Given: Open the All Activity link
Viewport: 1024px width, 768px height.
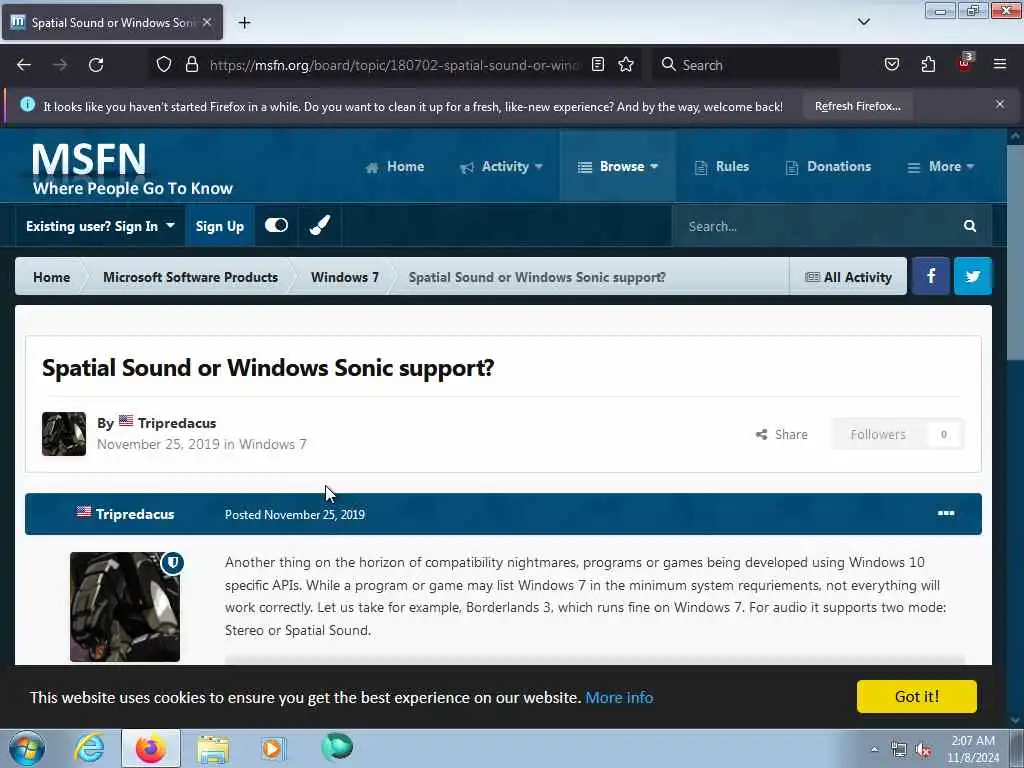Looking at the screenshot, I should 848,277.
